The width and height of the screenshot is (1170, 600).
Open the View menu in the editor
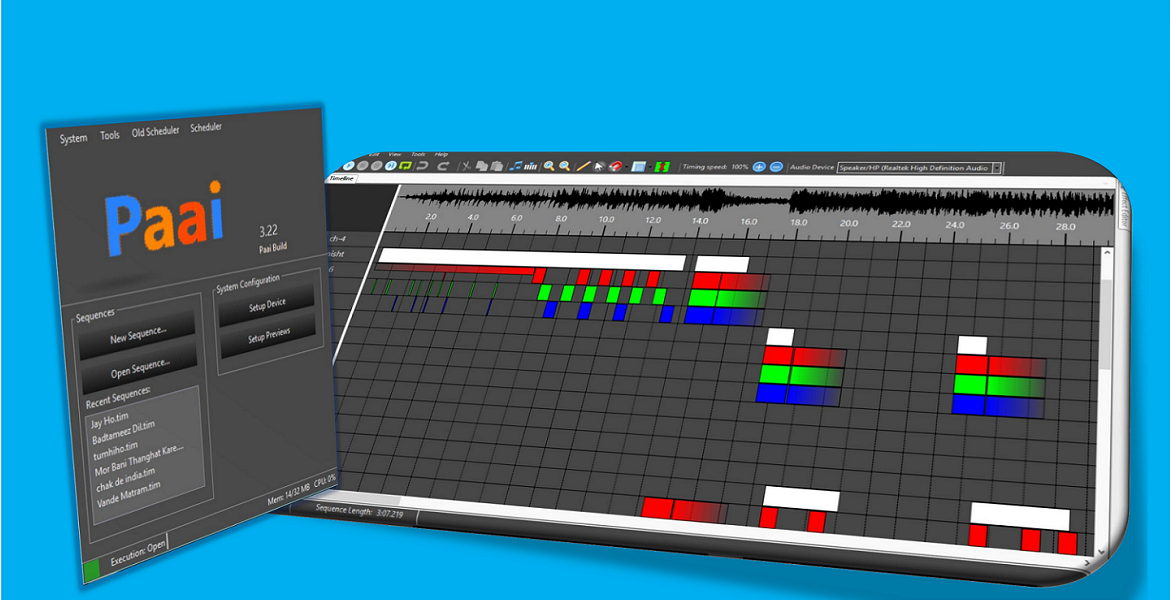[x=395, y=154]
